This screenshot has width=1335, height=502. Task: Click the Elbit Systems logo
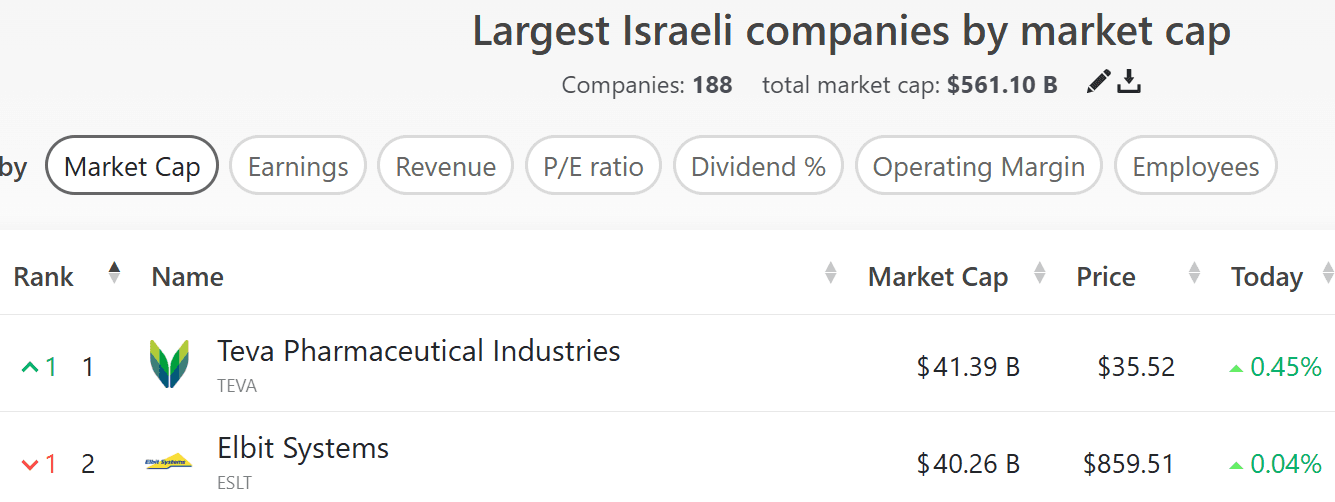tap(167, 462)
